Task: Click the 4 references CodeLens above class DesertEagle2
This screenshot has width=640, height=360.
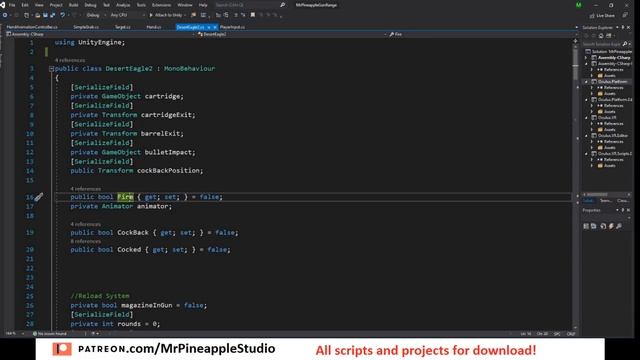Action: coord(70,60)
